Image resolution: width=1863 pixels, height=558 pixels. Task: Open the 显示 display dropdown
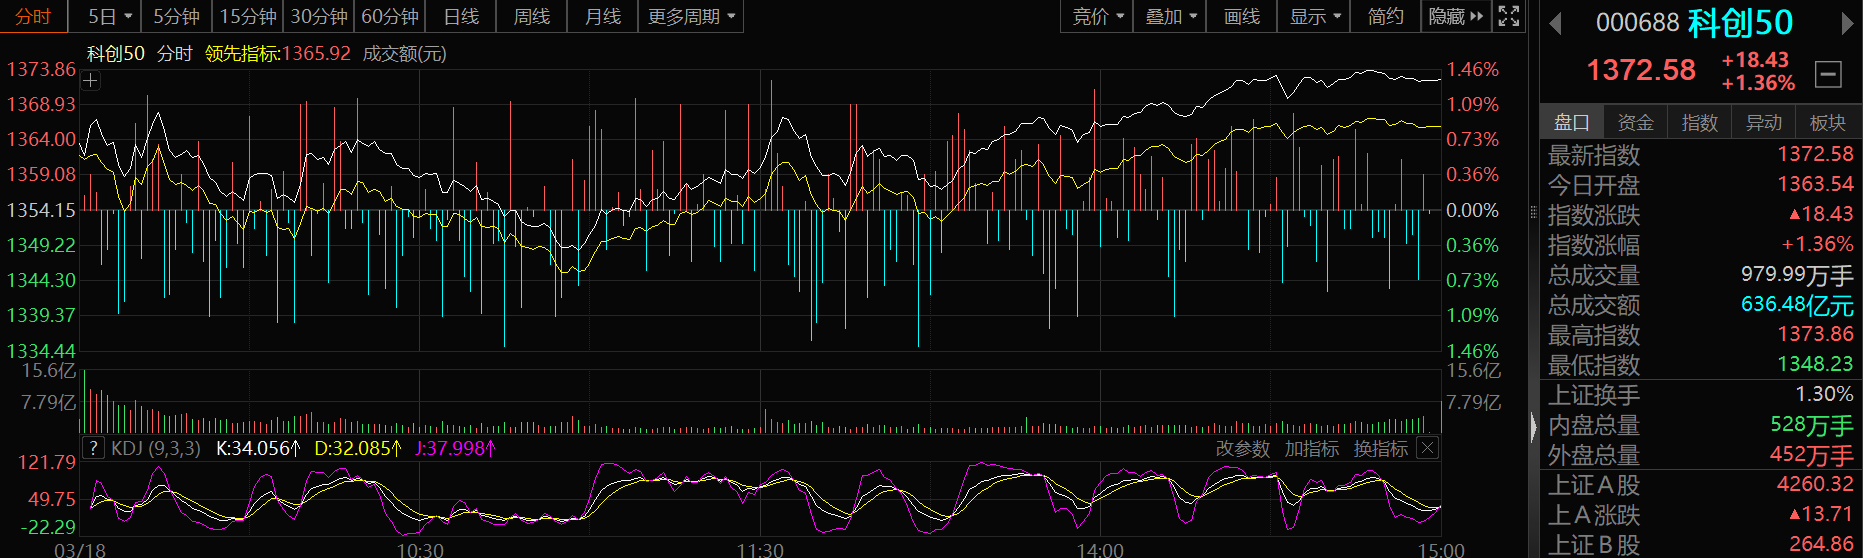(1314, 16)
